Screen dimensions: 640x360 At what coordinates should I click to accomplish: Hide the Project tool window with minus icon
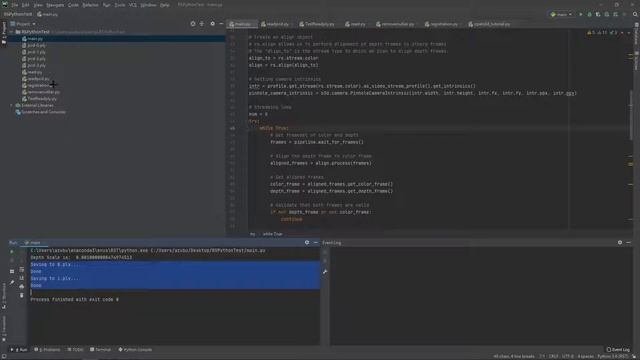[x=221, y=24]
